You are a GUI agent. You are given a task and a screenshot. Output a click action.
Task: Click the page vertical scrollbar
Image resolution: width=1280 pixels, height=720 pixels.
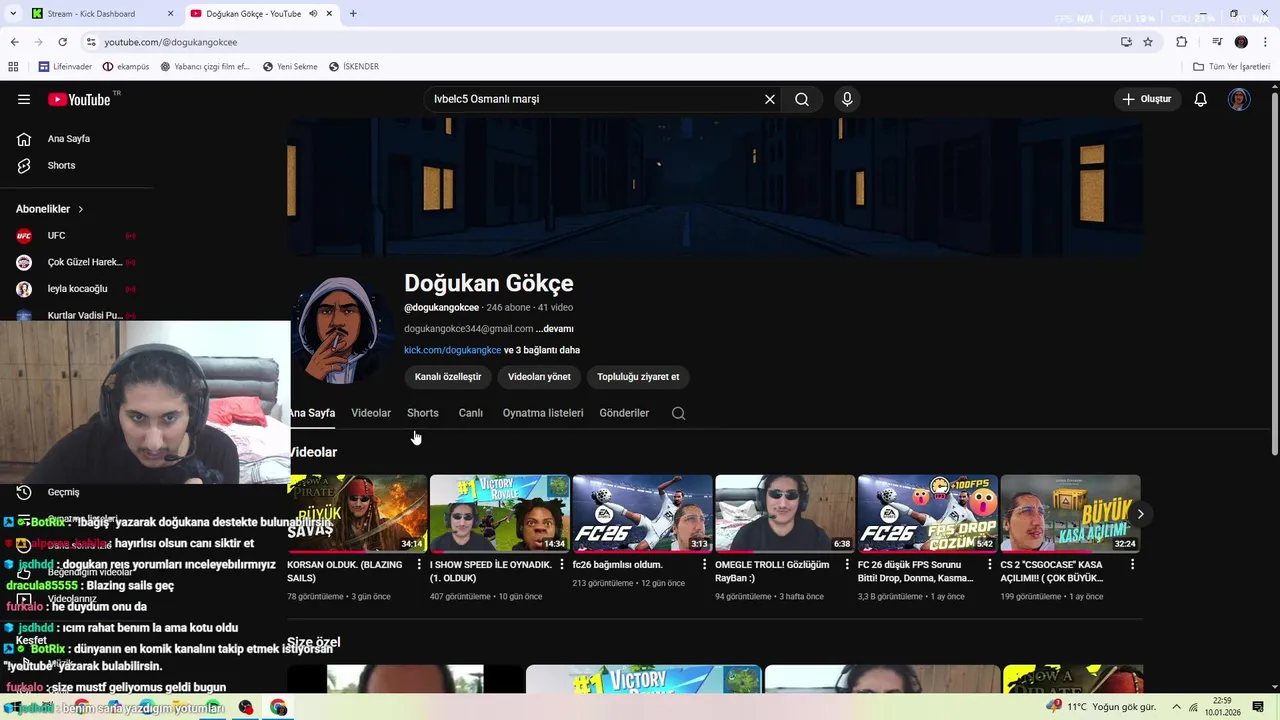point(1274,275)
